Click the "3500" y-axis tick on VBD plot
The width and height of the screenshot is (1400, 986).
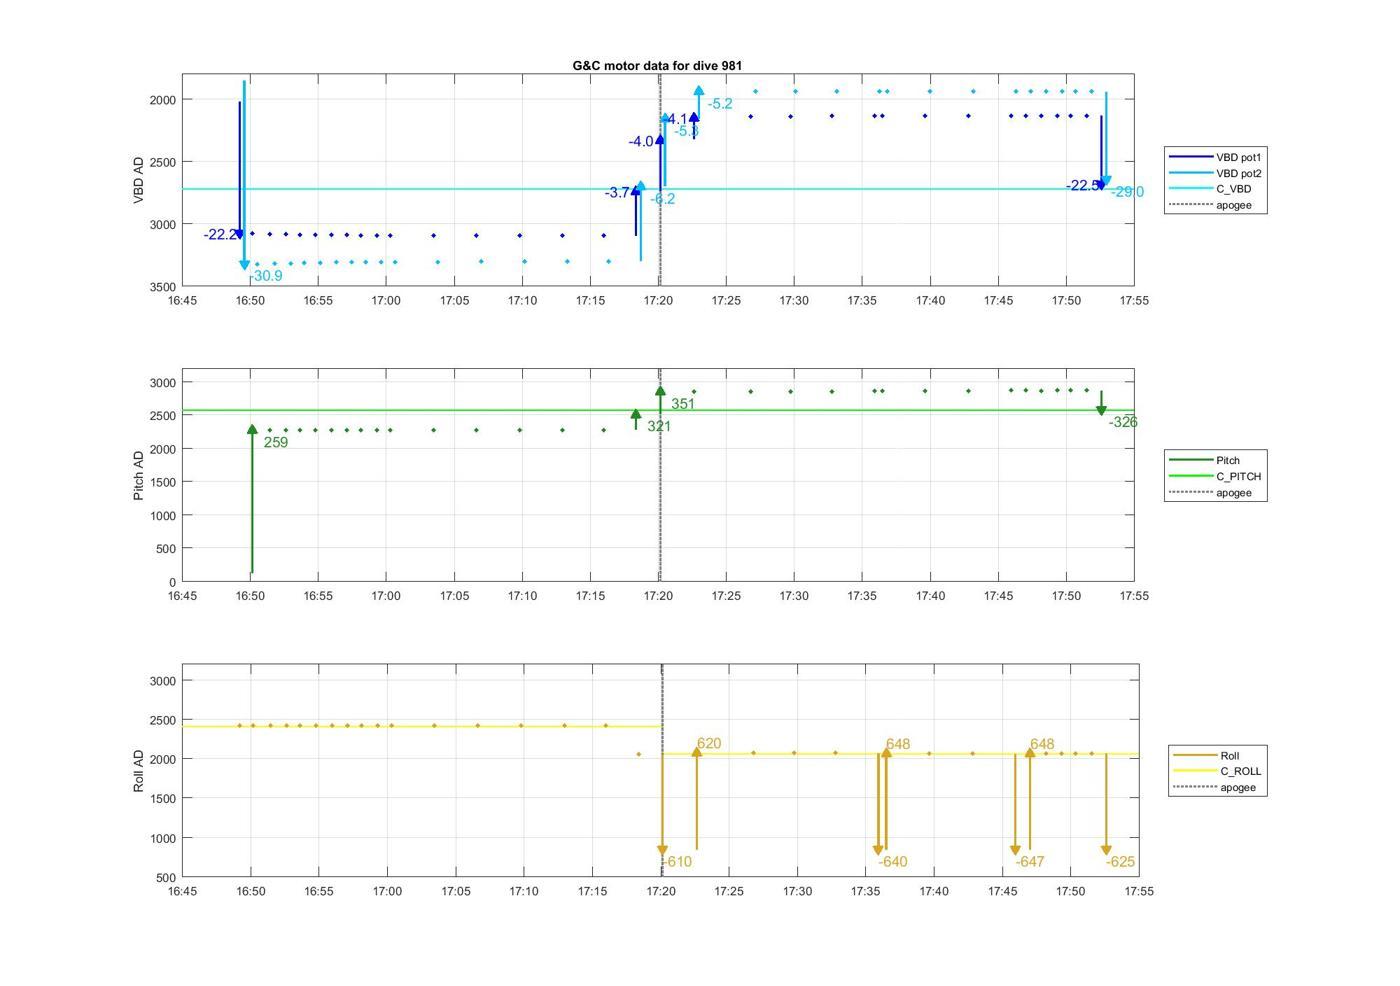coord(161,287)
